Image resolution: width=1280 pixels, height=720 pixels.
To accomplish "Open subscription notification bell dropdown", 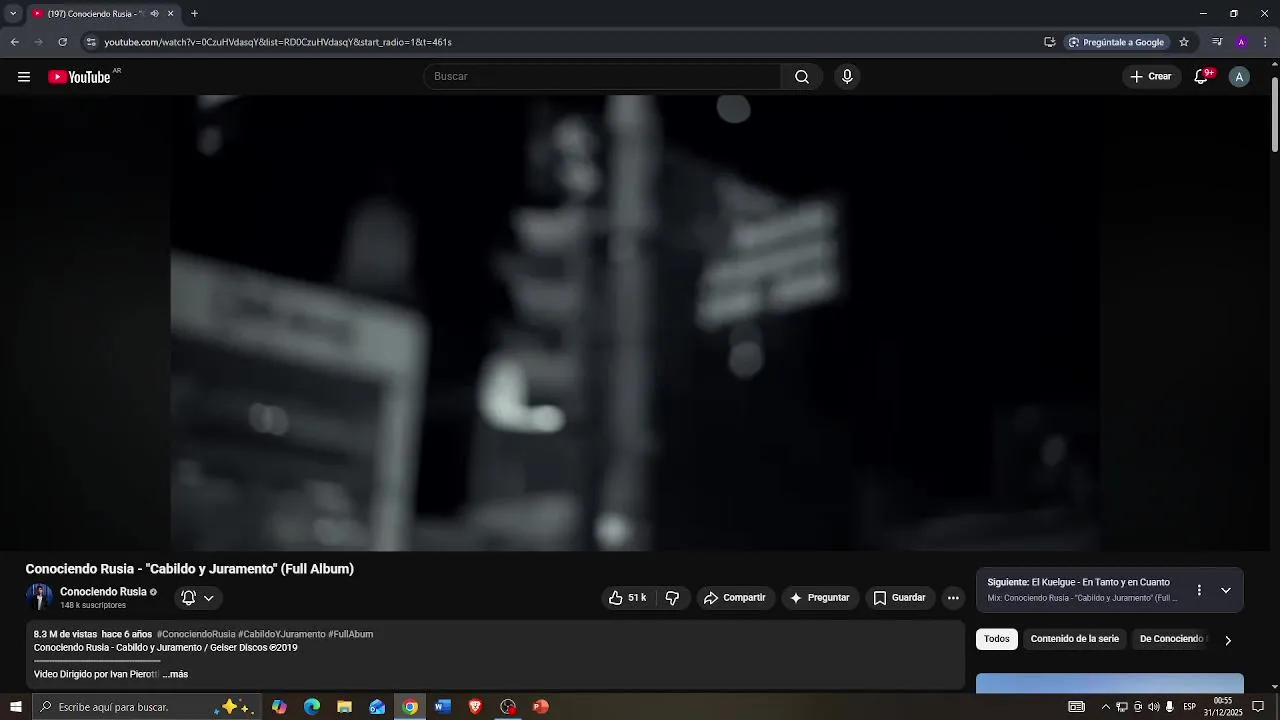I will point(198,598).
